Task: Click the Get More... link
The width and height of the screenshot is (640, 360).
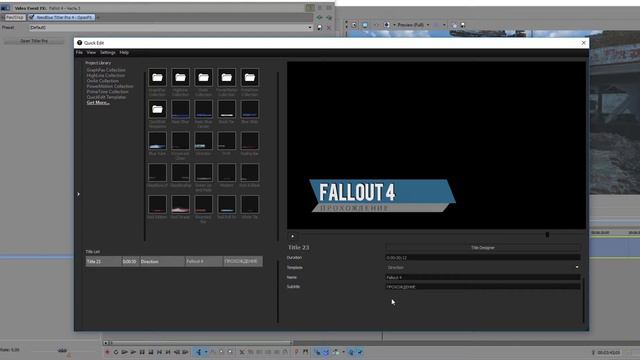Action: pos(98,102)
